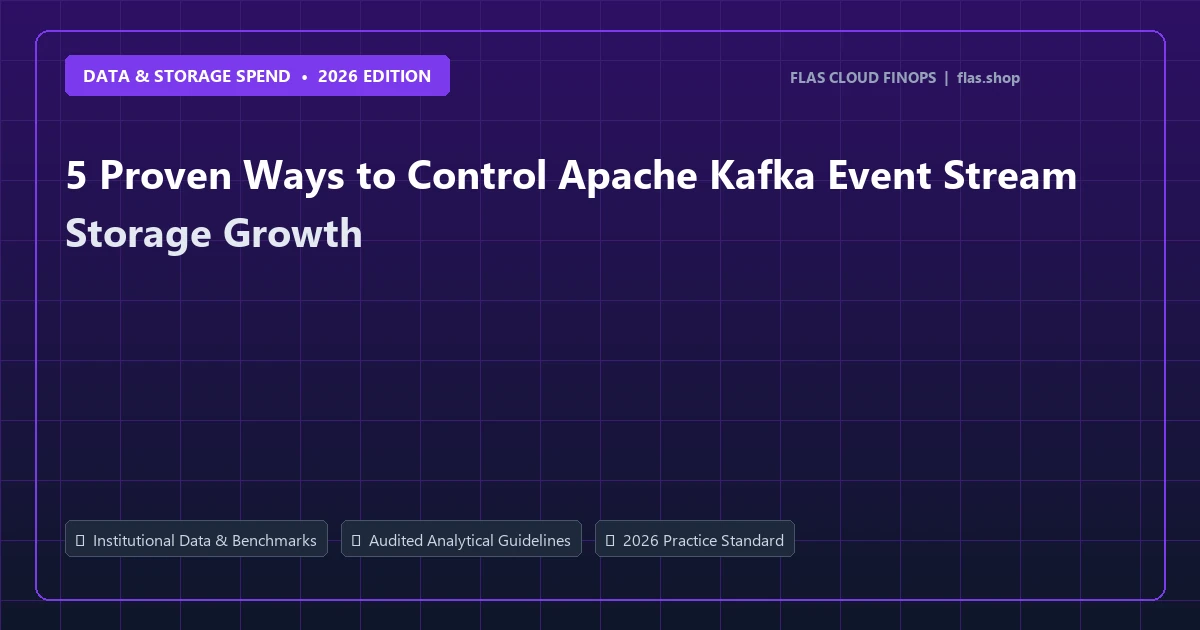Viewport: 1200px width, 630px height.
Task: Open the flas.shop link
Action: pyautogui.click(x=988, y=78)
